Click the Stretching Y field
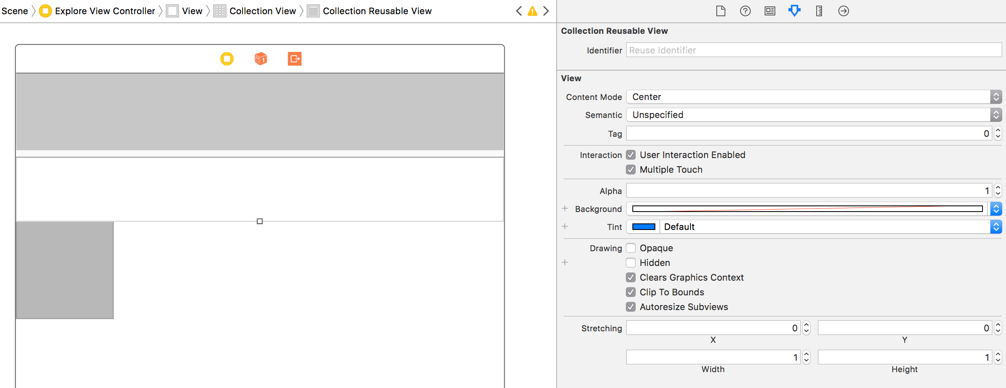Image resolution: width=1006 pixels, height=388 pixels. [x=905, y=328]
